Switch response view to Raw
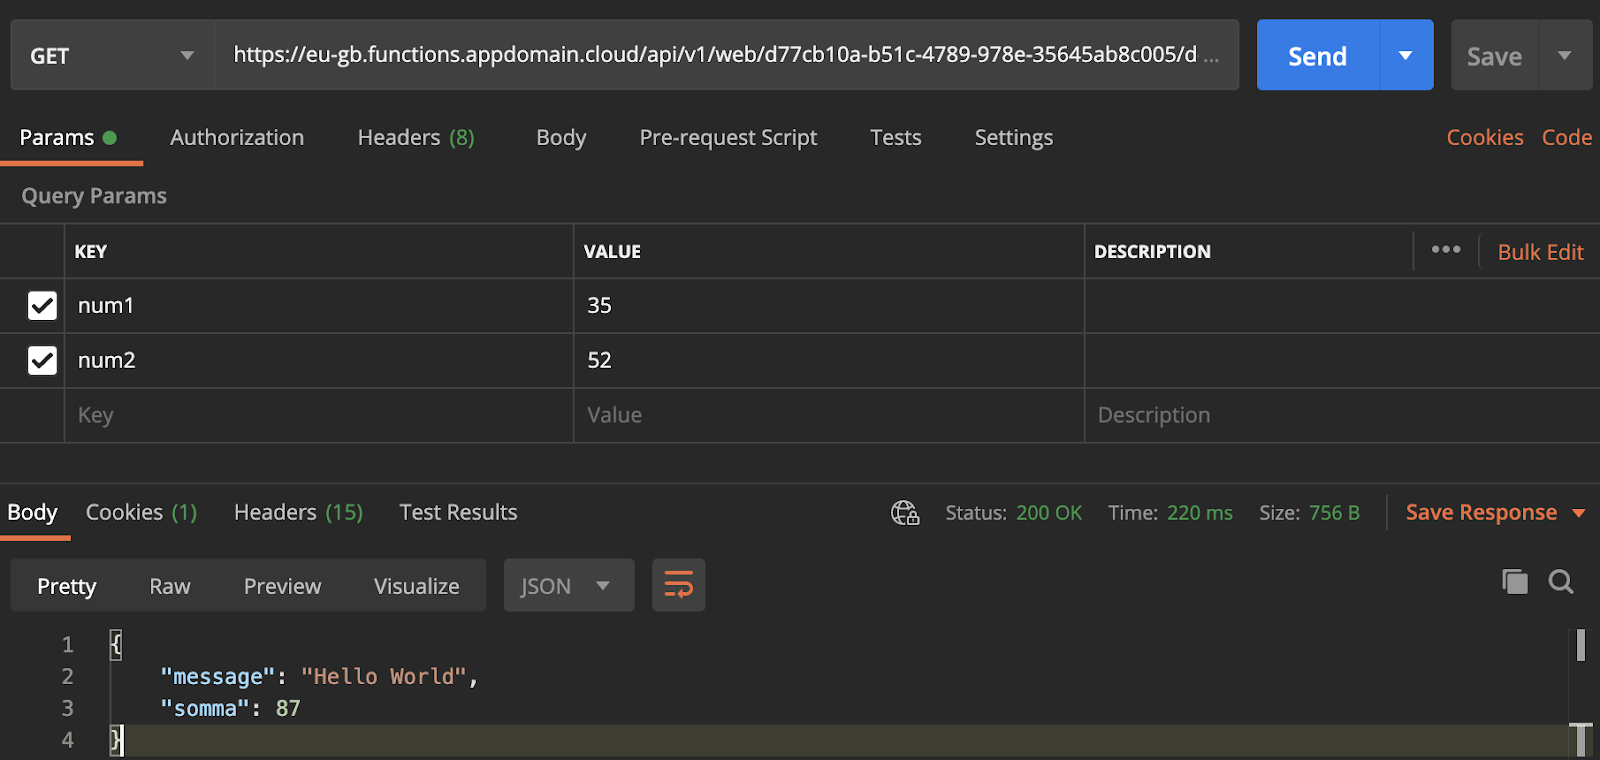The height and width of the screenshot is (760, 1600). tap(170, 586)
